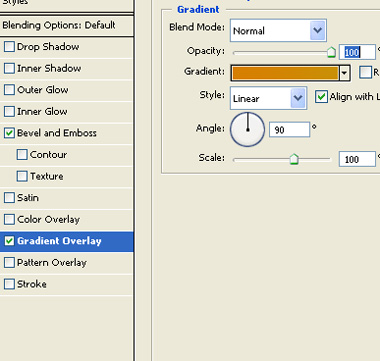
Task: Tick the Inner Glow checkbox
Action: pos(9,111)
